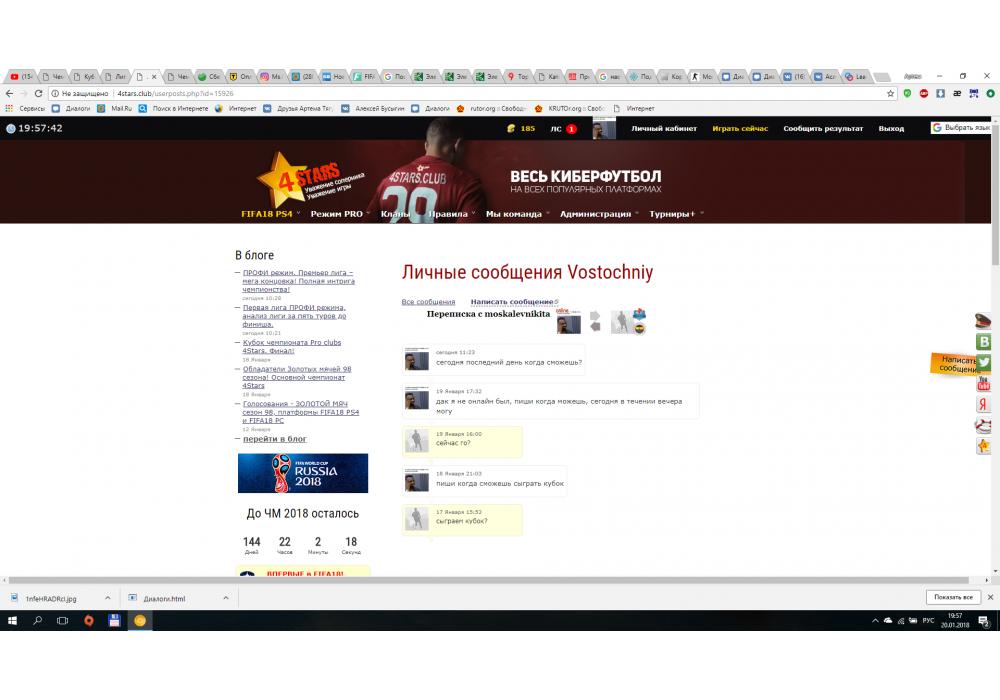This screenshot has height=700, width=1000.
Task: Click the 4 Stars logo
Action: (x=311, y=179)
